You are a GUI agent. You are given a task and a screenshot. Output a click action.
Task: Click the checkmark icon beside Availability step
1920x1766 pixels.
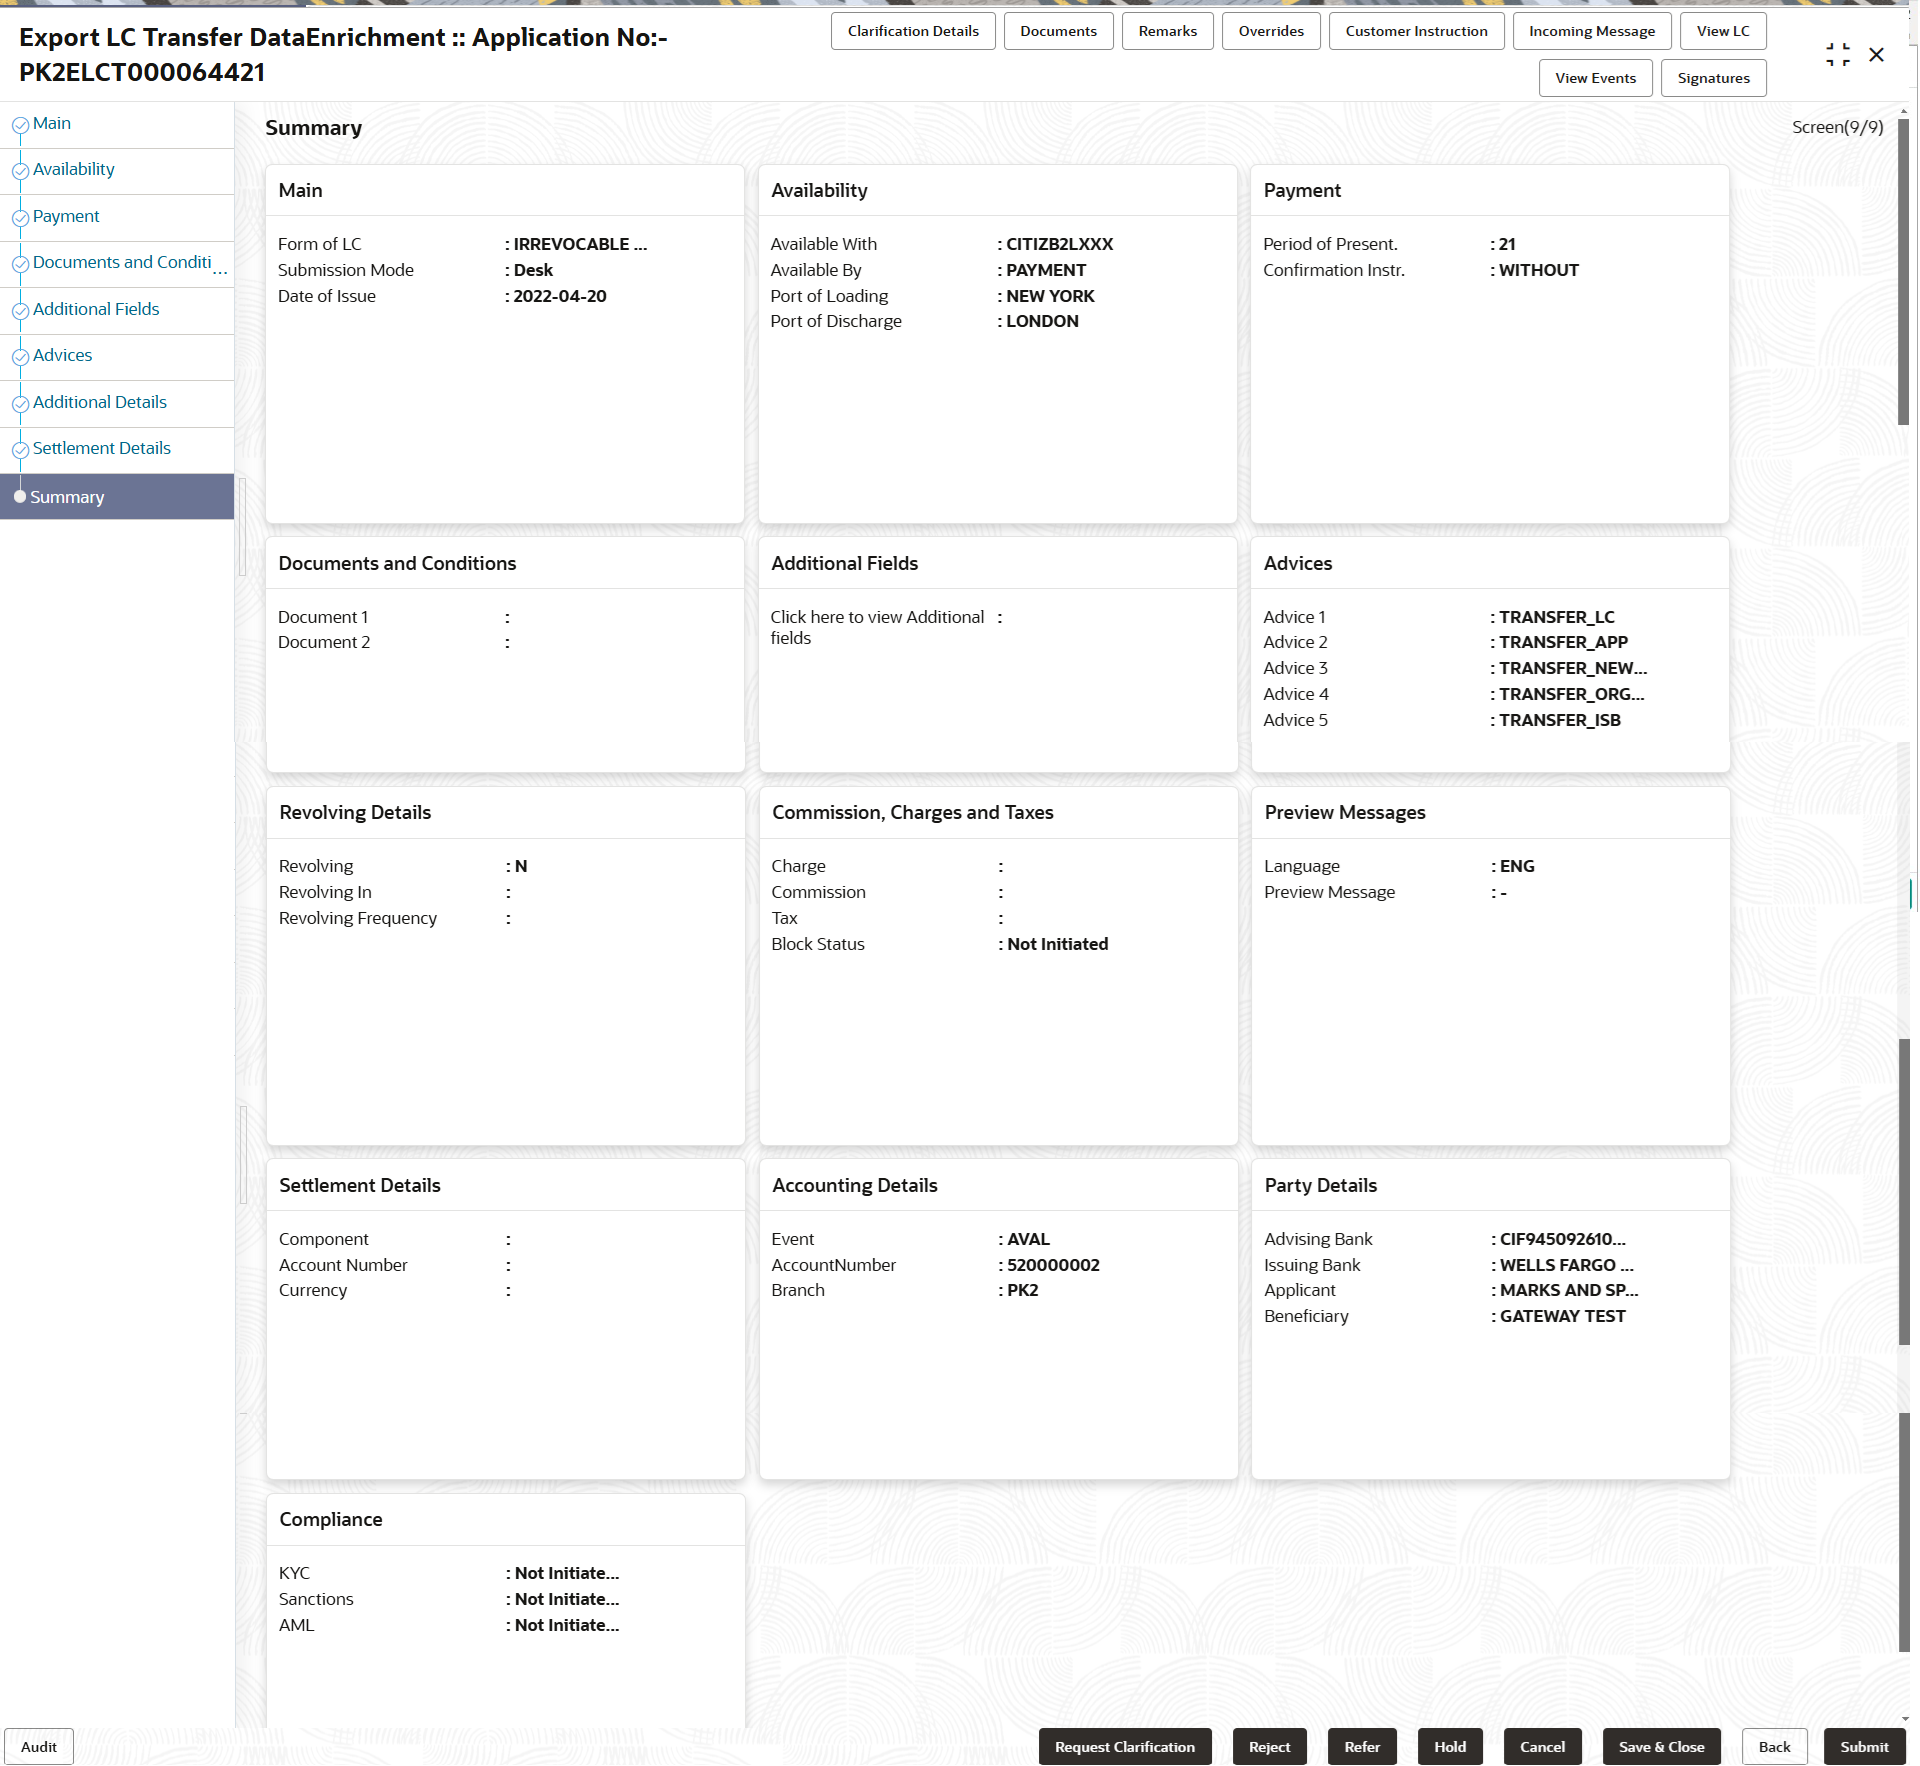(20, 171)
